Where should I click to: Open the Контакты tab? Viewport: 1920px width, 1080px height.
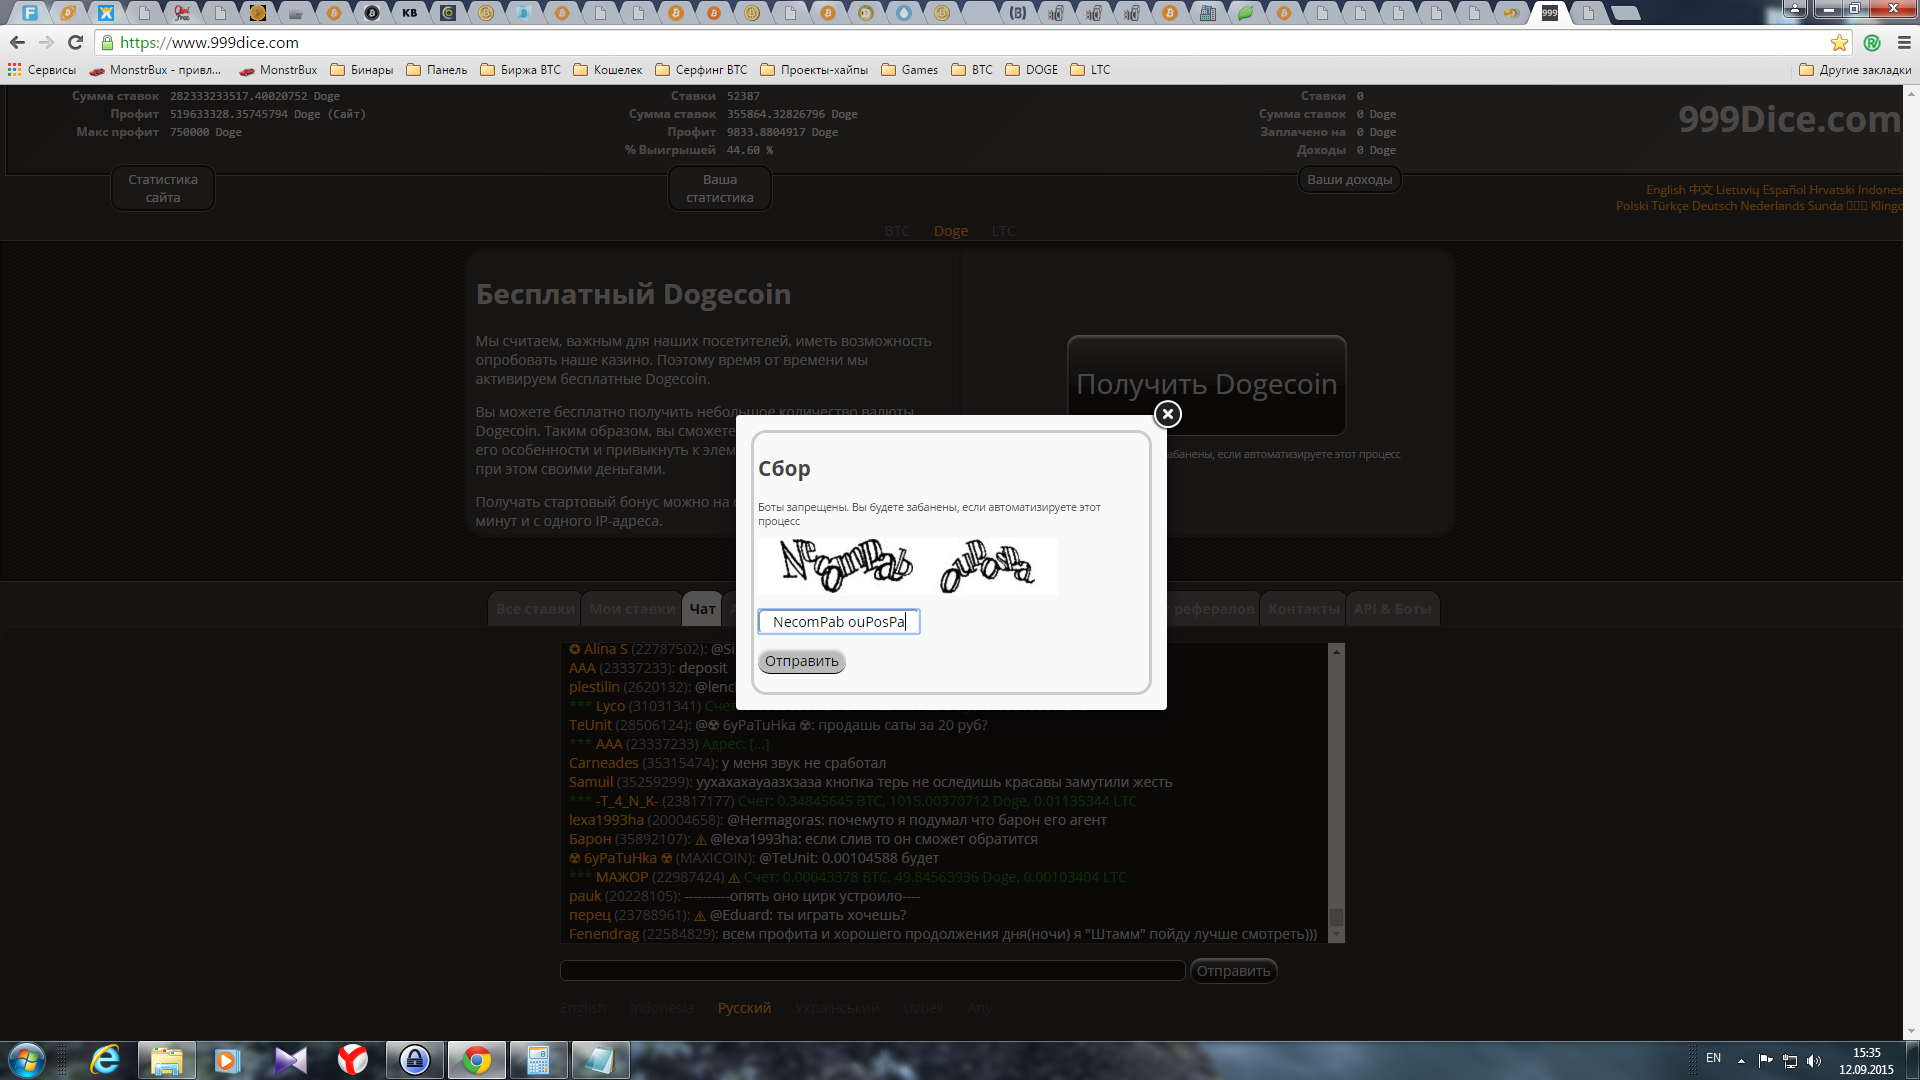[x=1303, y=609]
